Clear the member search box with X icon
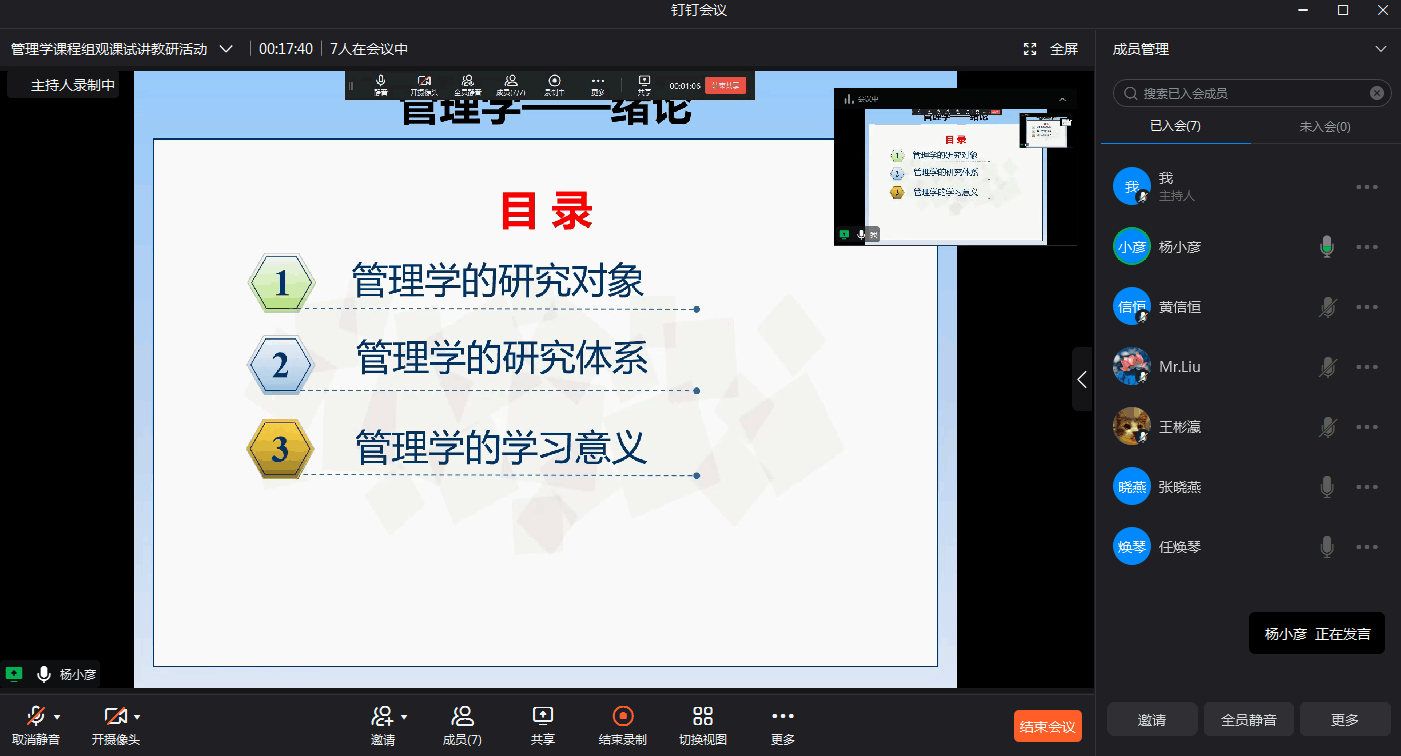Screen dimensions: 1401x756 (1377, 93)
